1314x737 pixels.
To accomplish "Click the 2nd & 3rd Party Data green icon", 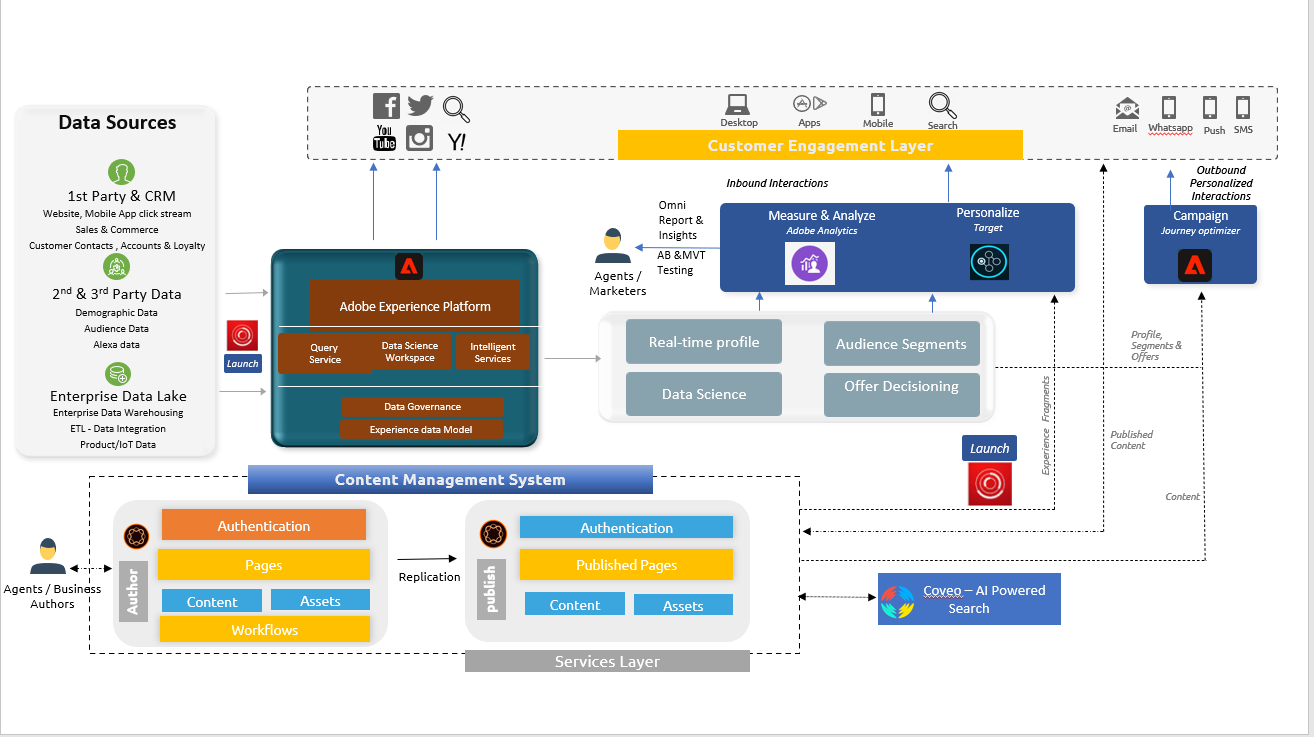I will click(x=117, y=266).
